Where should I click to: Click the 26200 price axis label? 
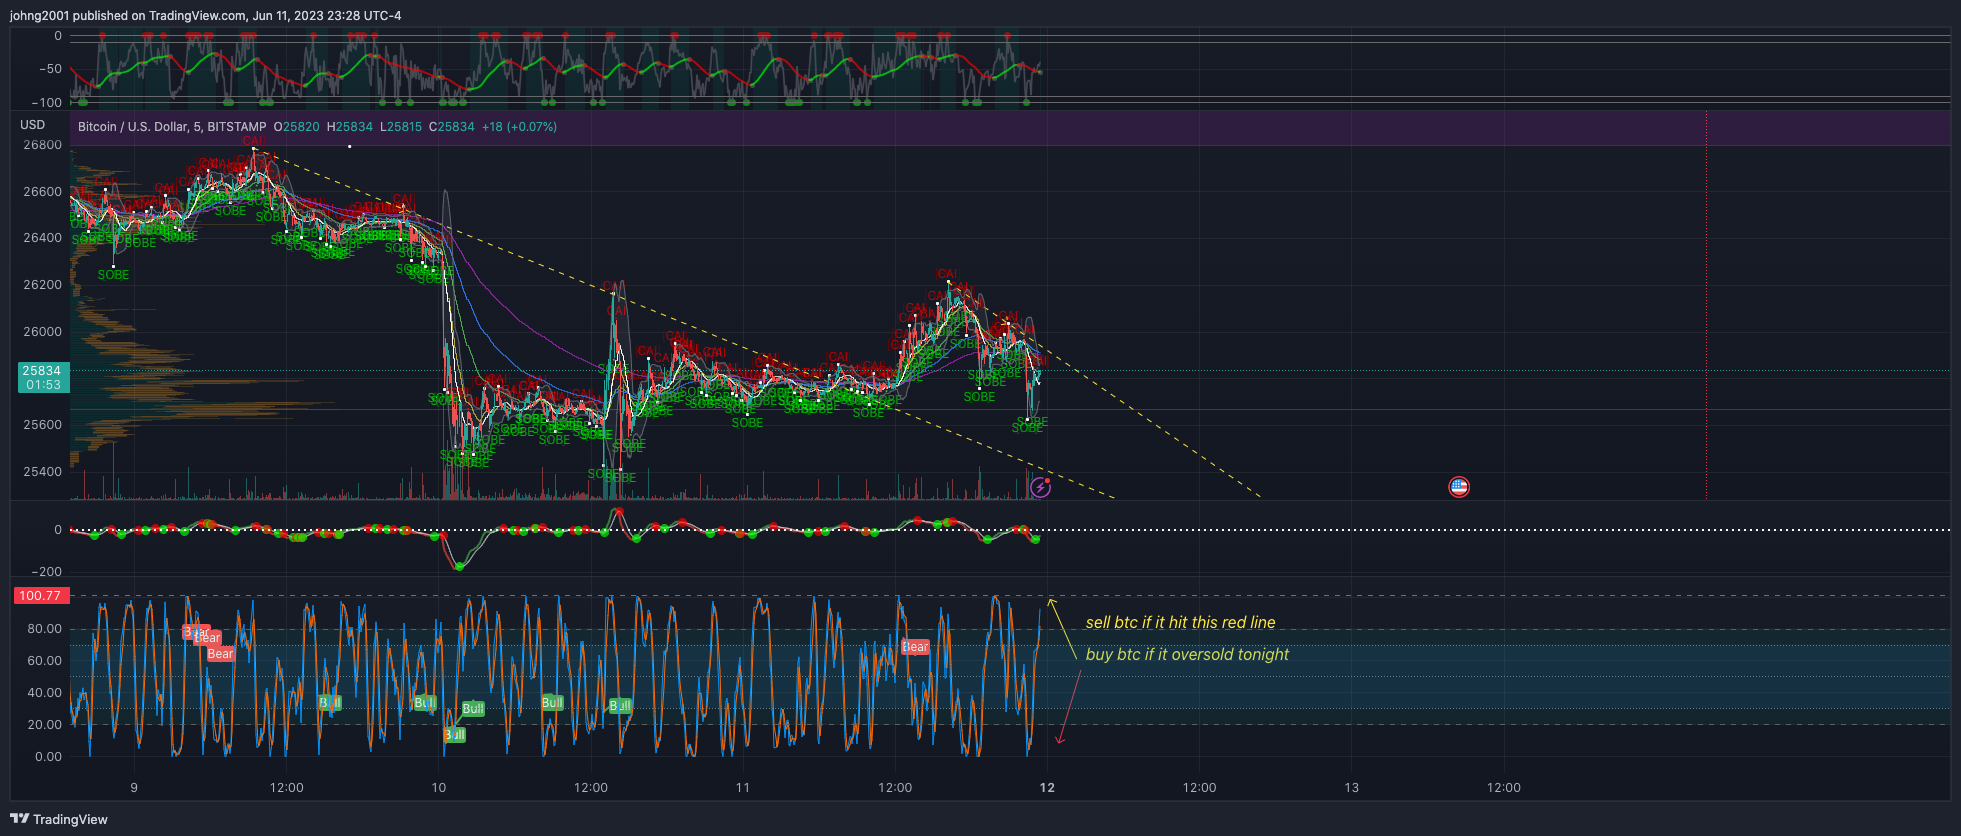point(42,285)
